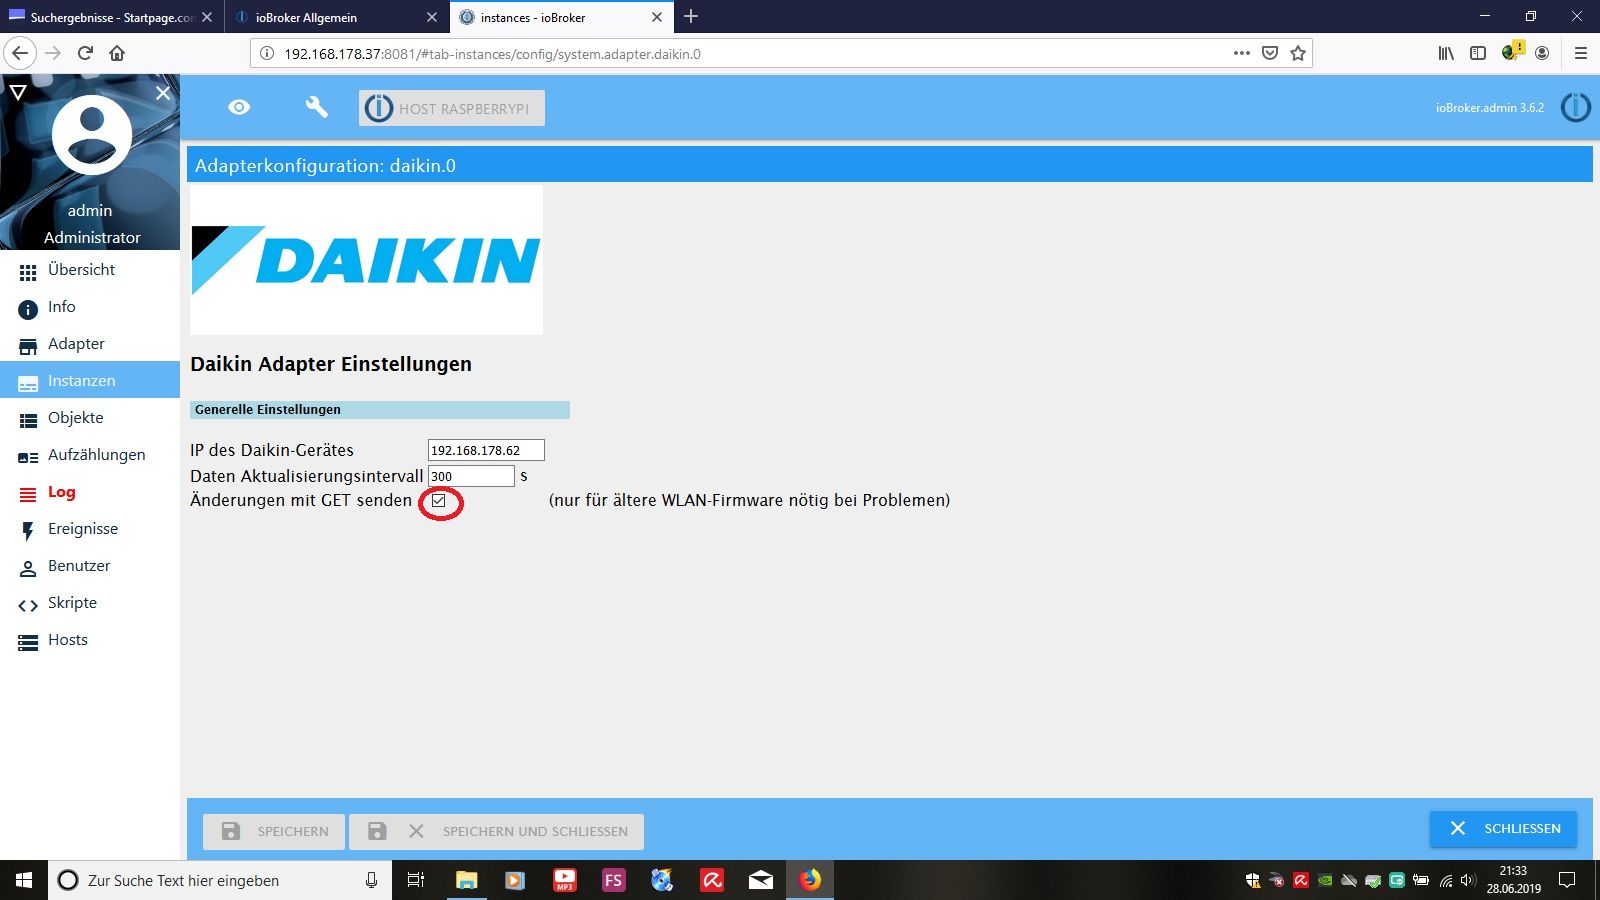Click the taskbar clock showing 21:33
Viewport: 1600px width, 900px height.
(1513, 880)
